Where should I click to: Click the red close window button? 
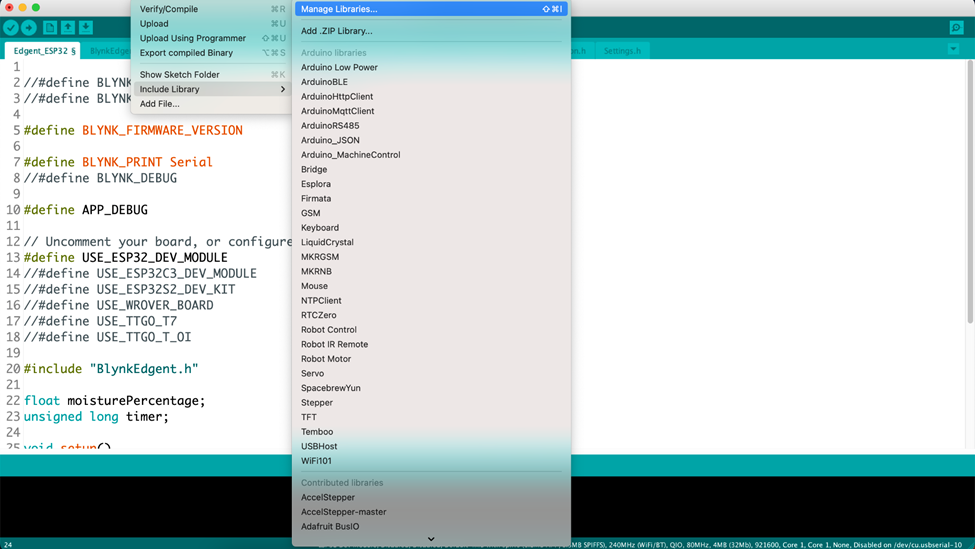click(x=9, y=7)
